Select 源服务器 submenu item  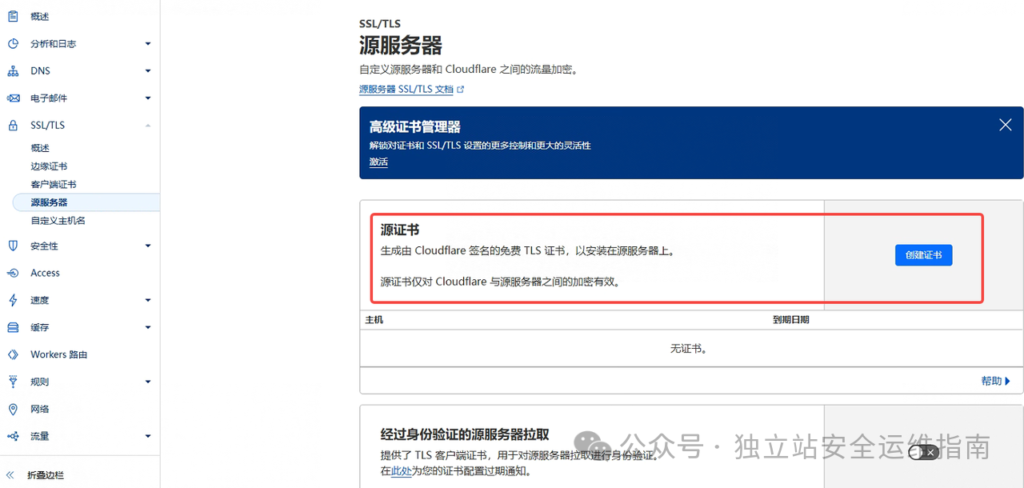86,203
